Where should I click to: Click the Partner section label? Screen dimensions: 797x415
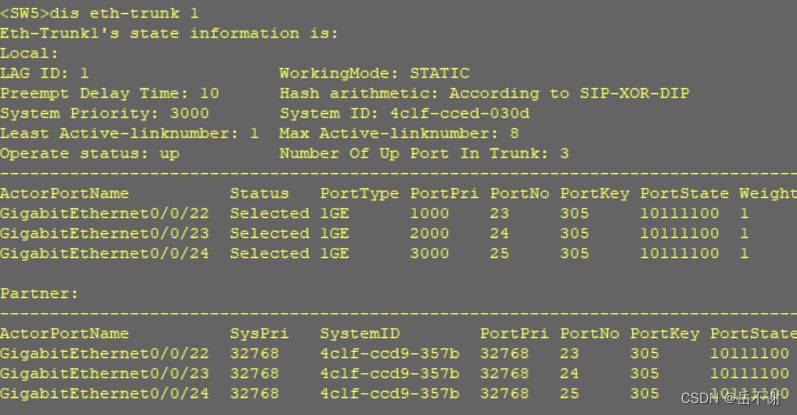(x=39, y=293)
